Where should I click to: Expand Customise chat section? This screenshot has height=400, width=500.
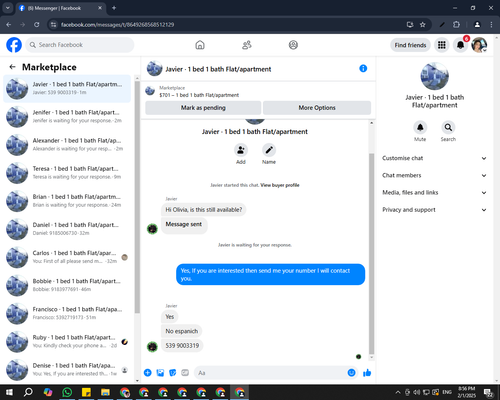pyautogui.click(x=434, y=158)
